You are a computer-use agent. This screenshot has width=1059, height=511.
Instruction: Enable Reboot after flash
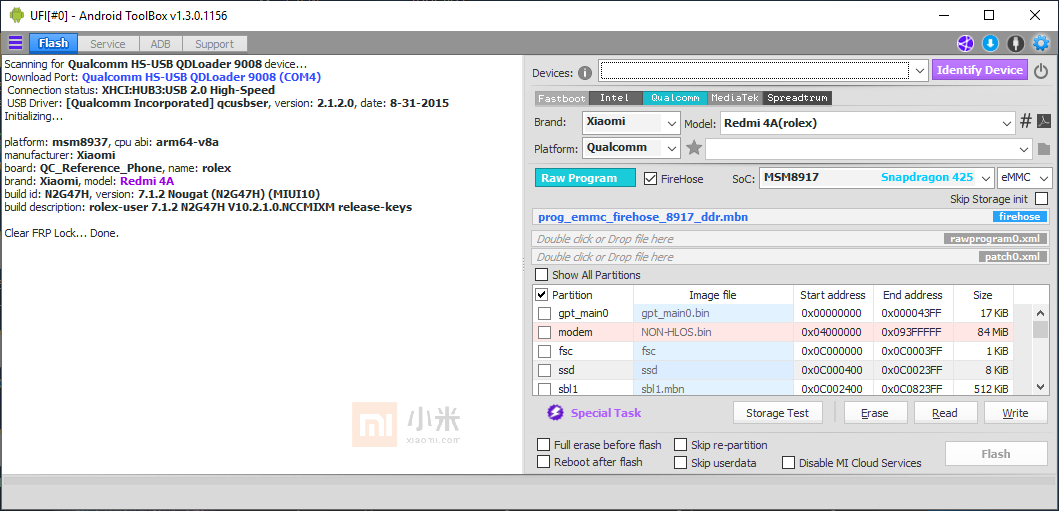(543, 462)
